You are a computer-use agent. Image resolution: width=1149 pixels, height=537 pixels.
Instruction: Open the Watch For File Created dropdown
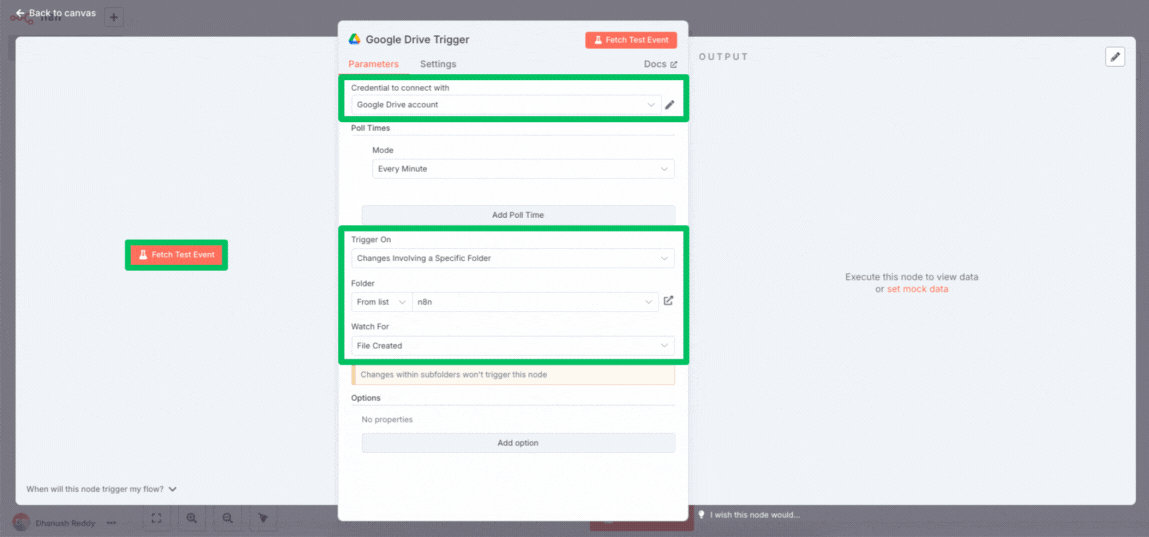[512, 346]
